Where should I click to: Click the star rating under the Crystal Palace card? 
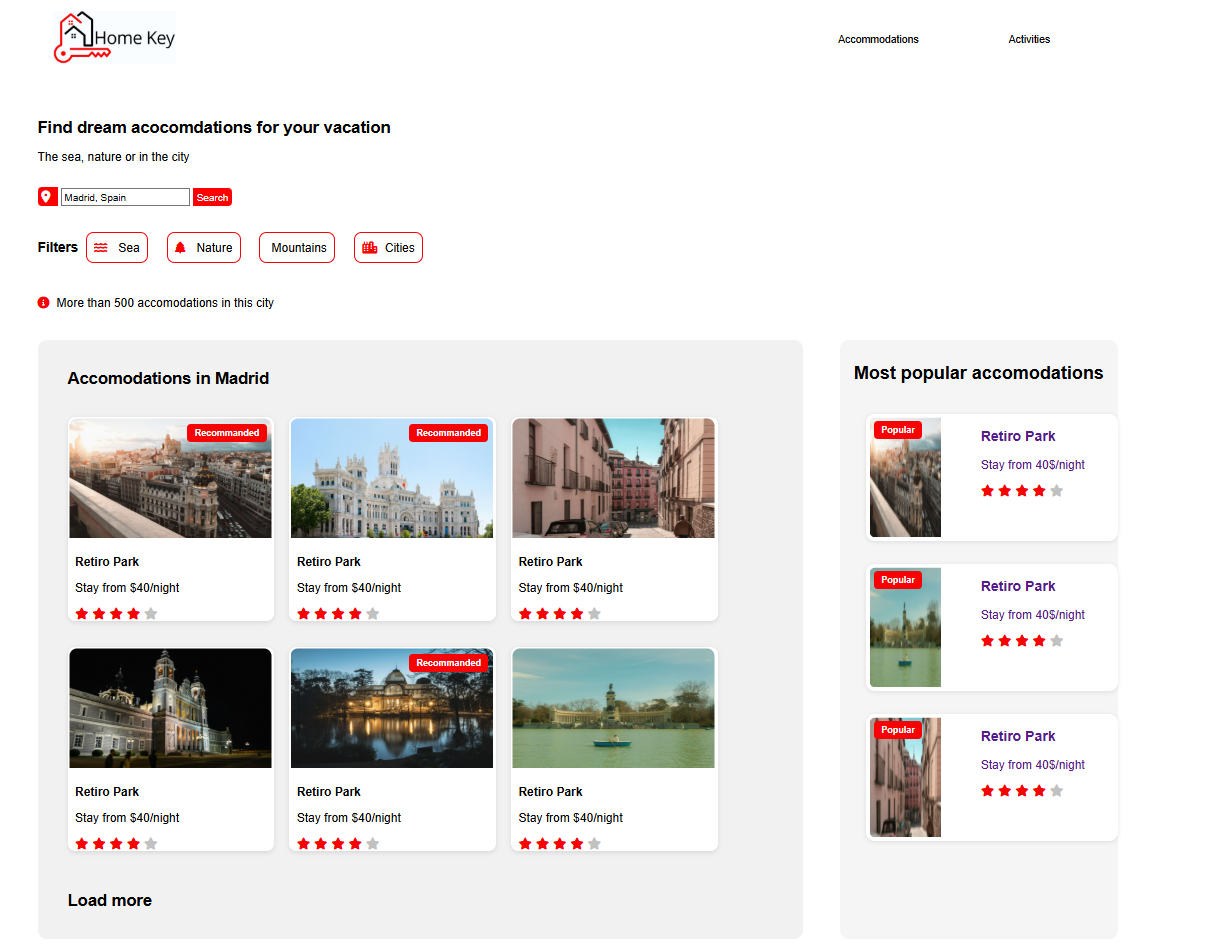coord(338,844)
